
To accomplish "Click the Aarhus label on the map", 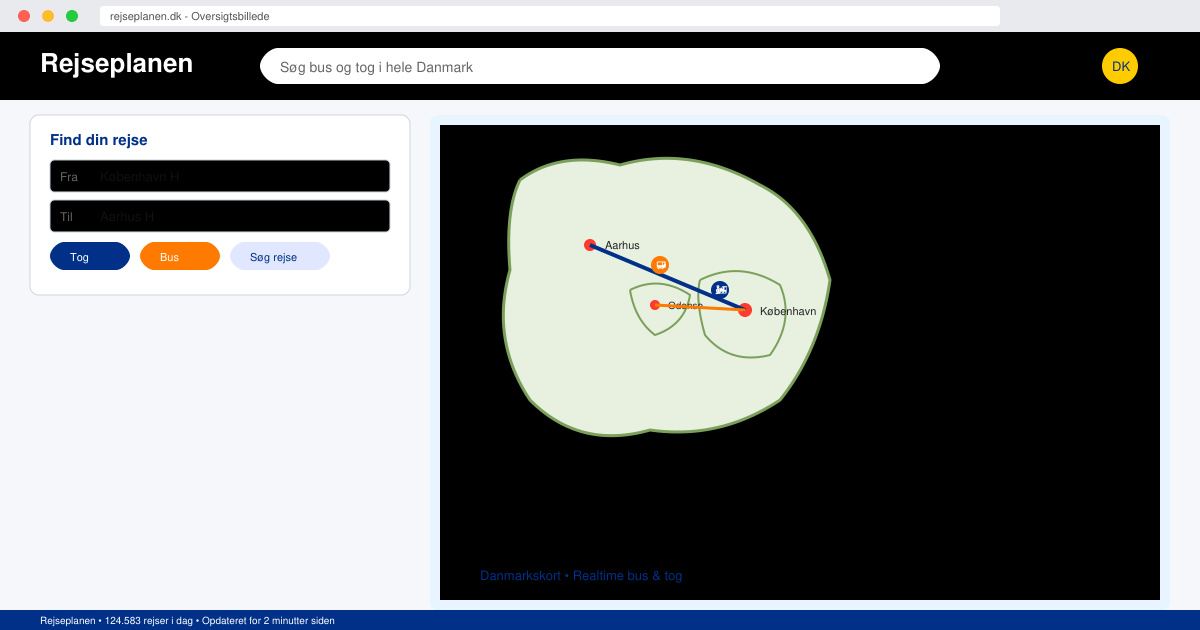I will 622,245.
